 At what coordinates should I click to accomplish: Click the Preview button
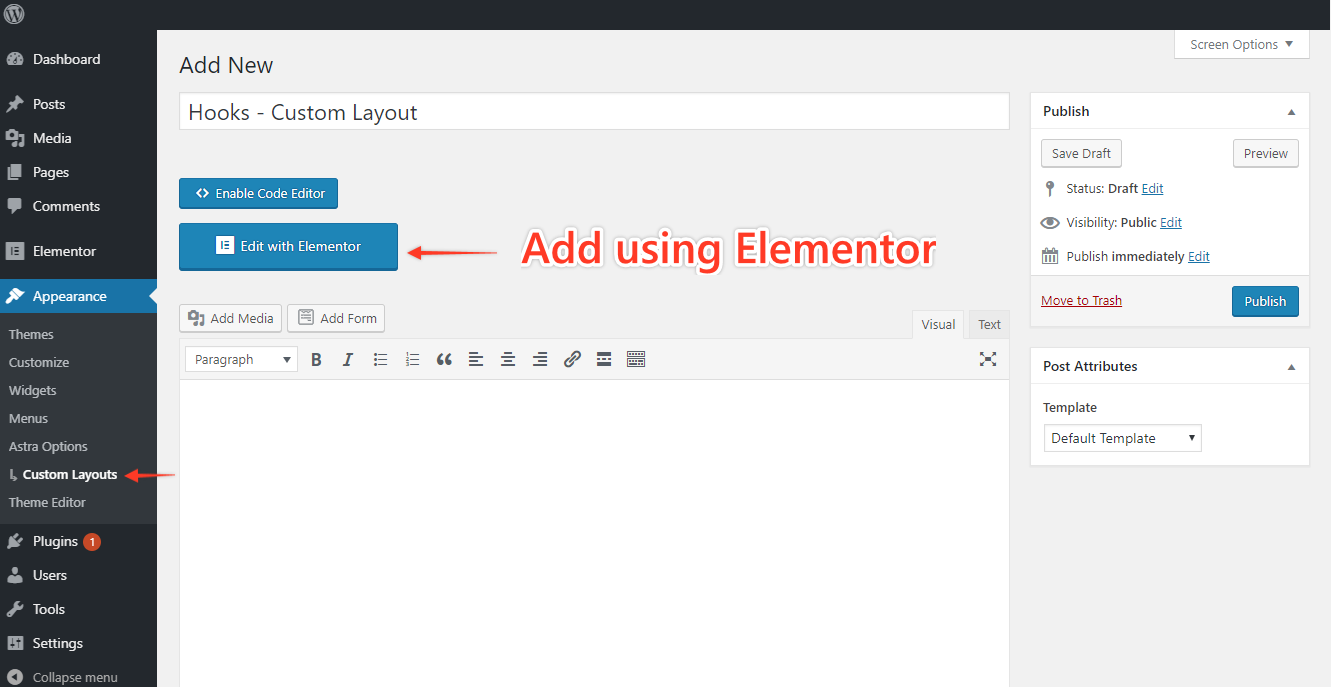tap(1266, 153)
